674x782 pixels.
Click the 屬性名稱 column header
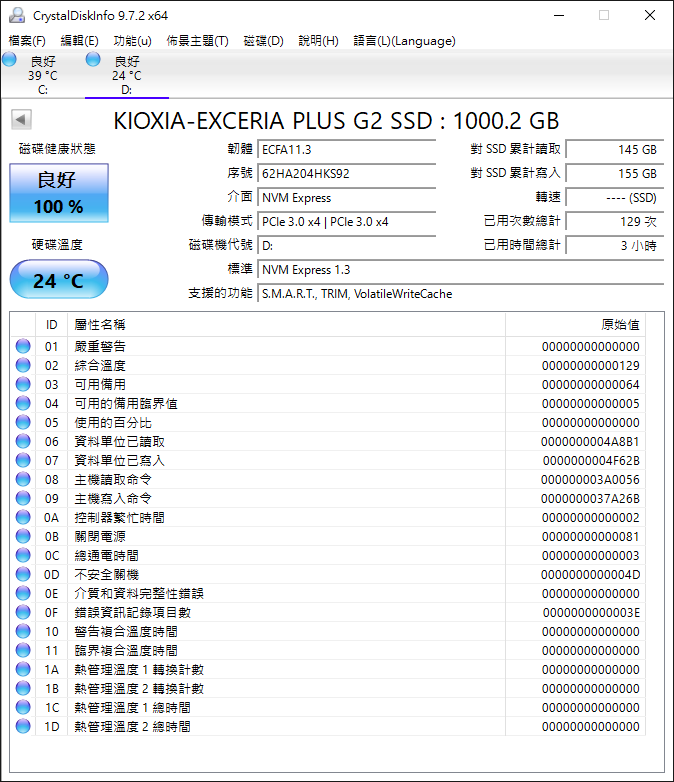(x=287, y=325)
